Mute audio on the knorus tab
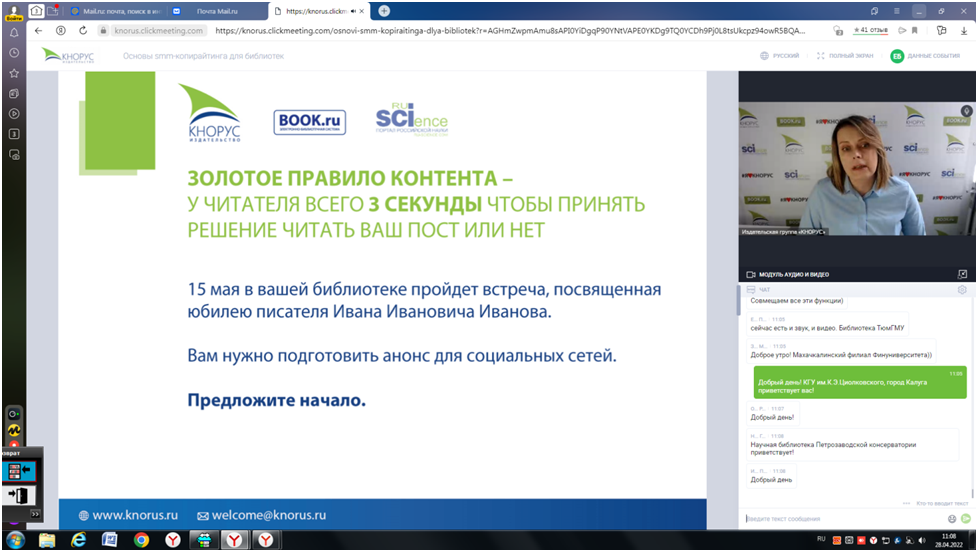Screen dimensions: 978x552 pyautogui.click(x=353, y=11)
